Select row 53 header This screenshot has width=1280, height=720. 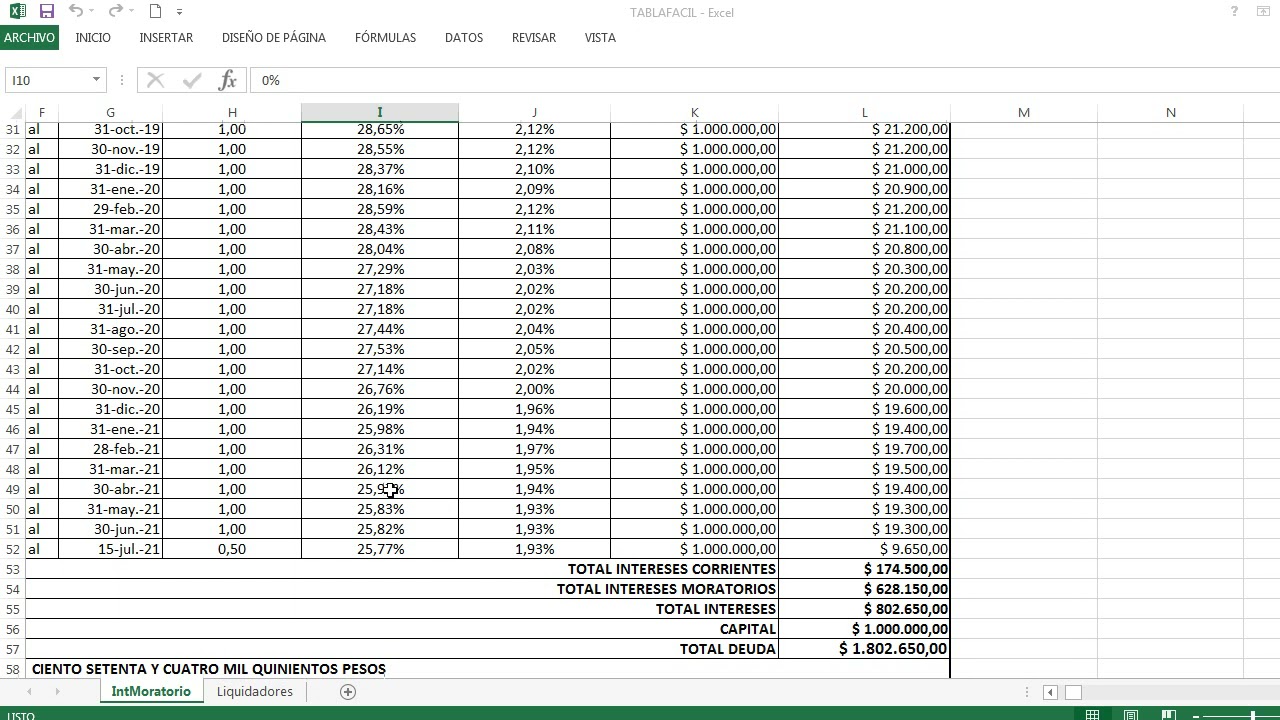12,569
